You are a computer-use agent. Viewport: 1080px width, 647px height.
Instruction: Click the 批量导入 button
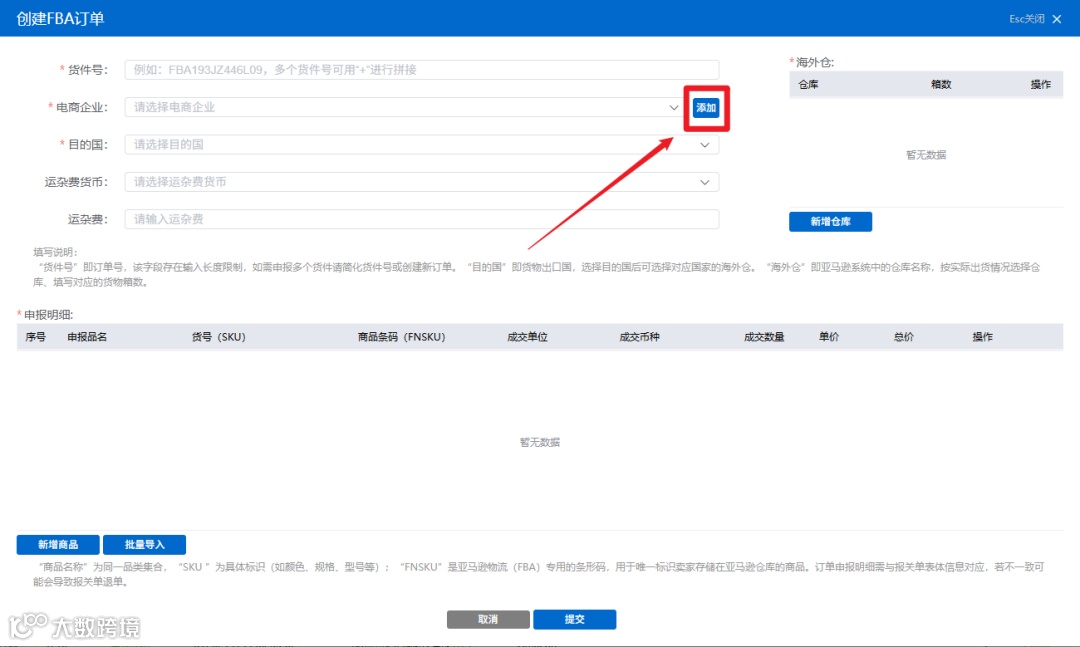point(145,545)
